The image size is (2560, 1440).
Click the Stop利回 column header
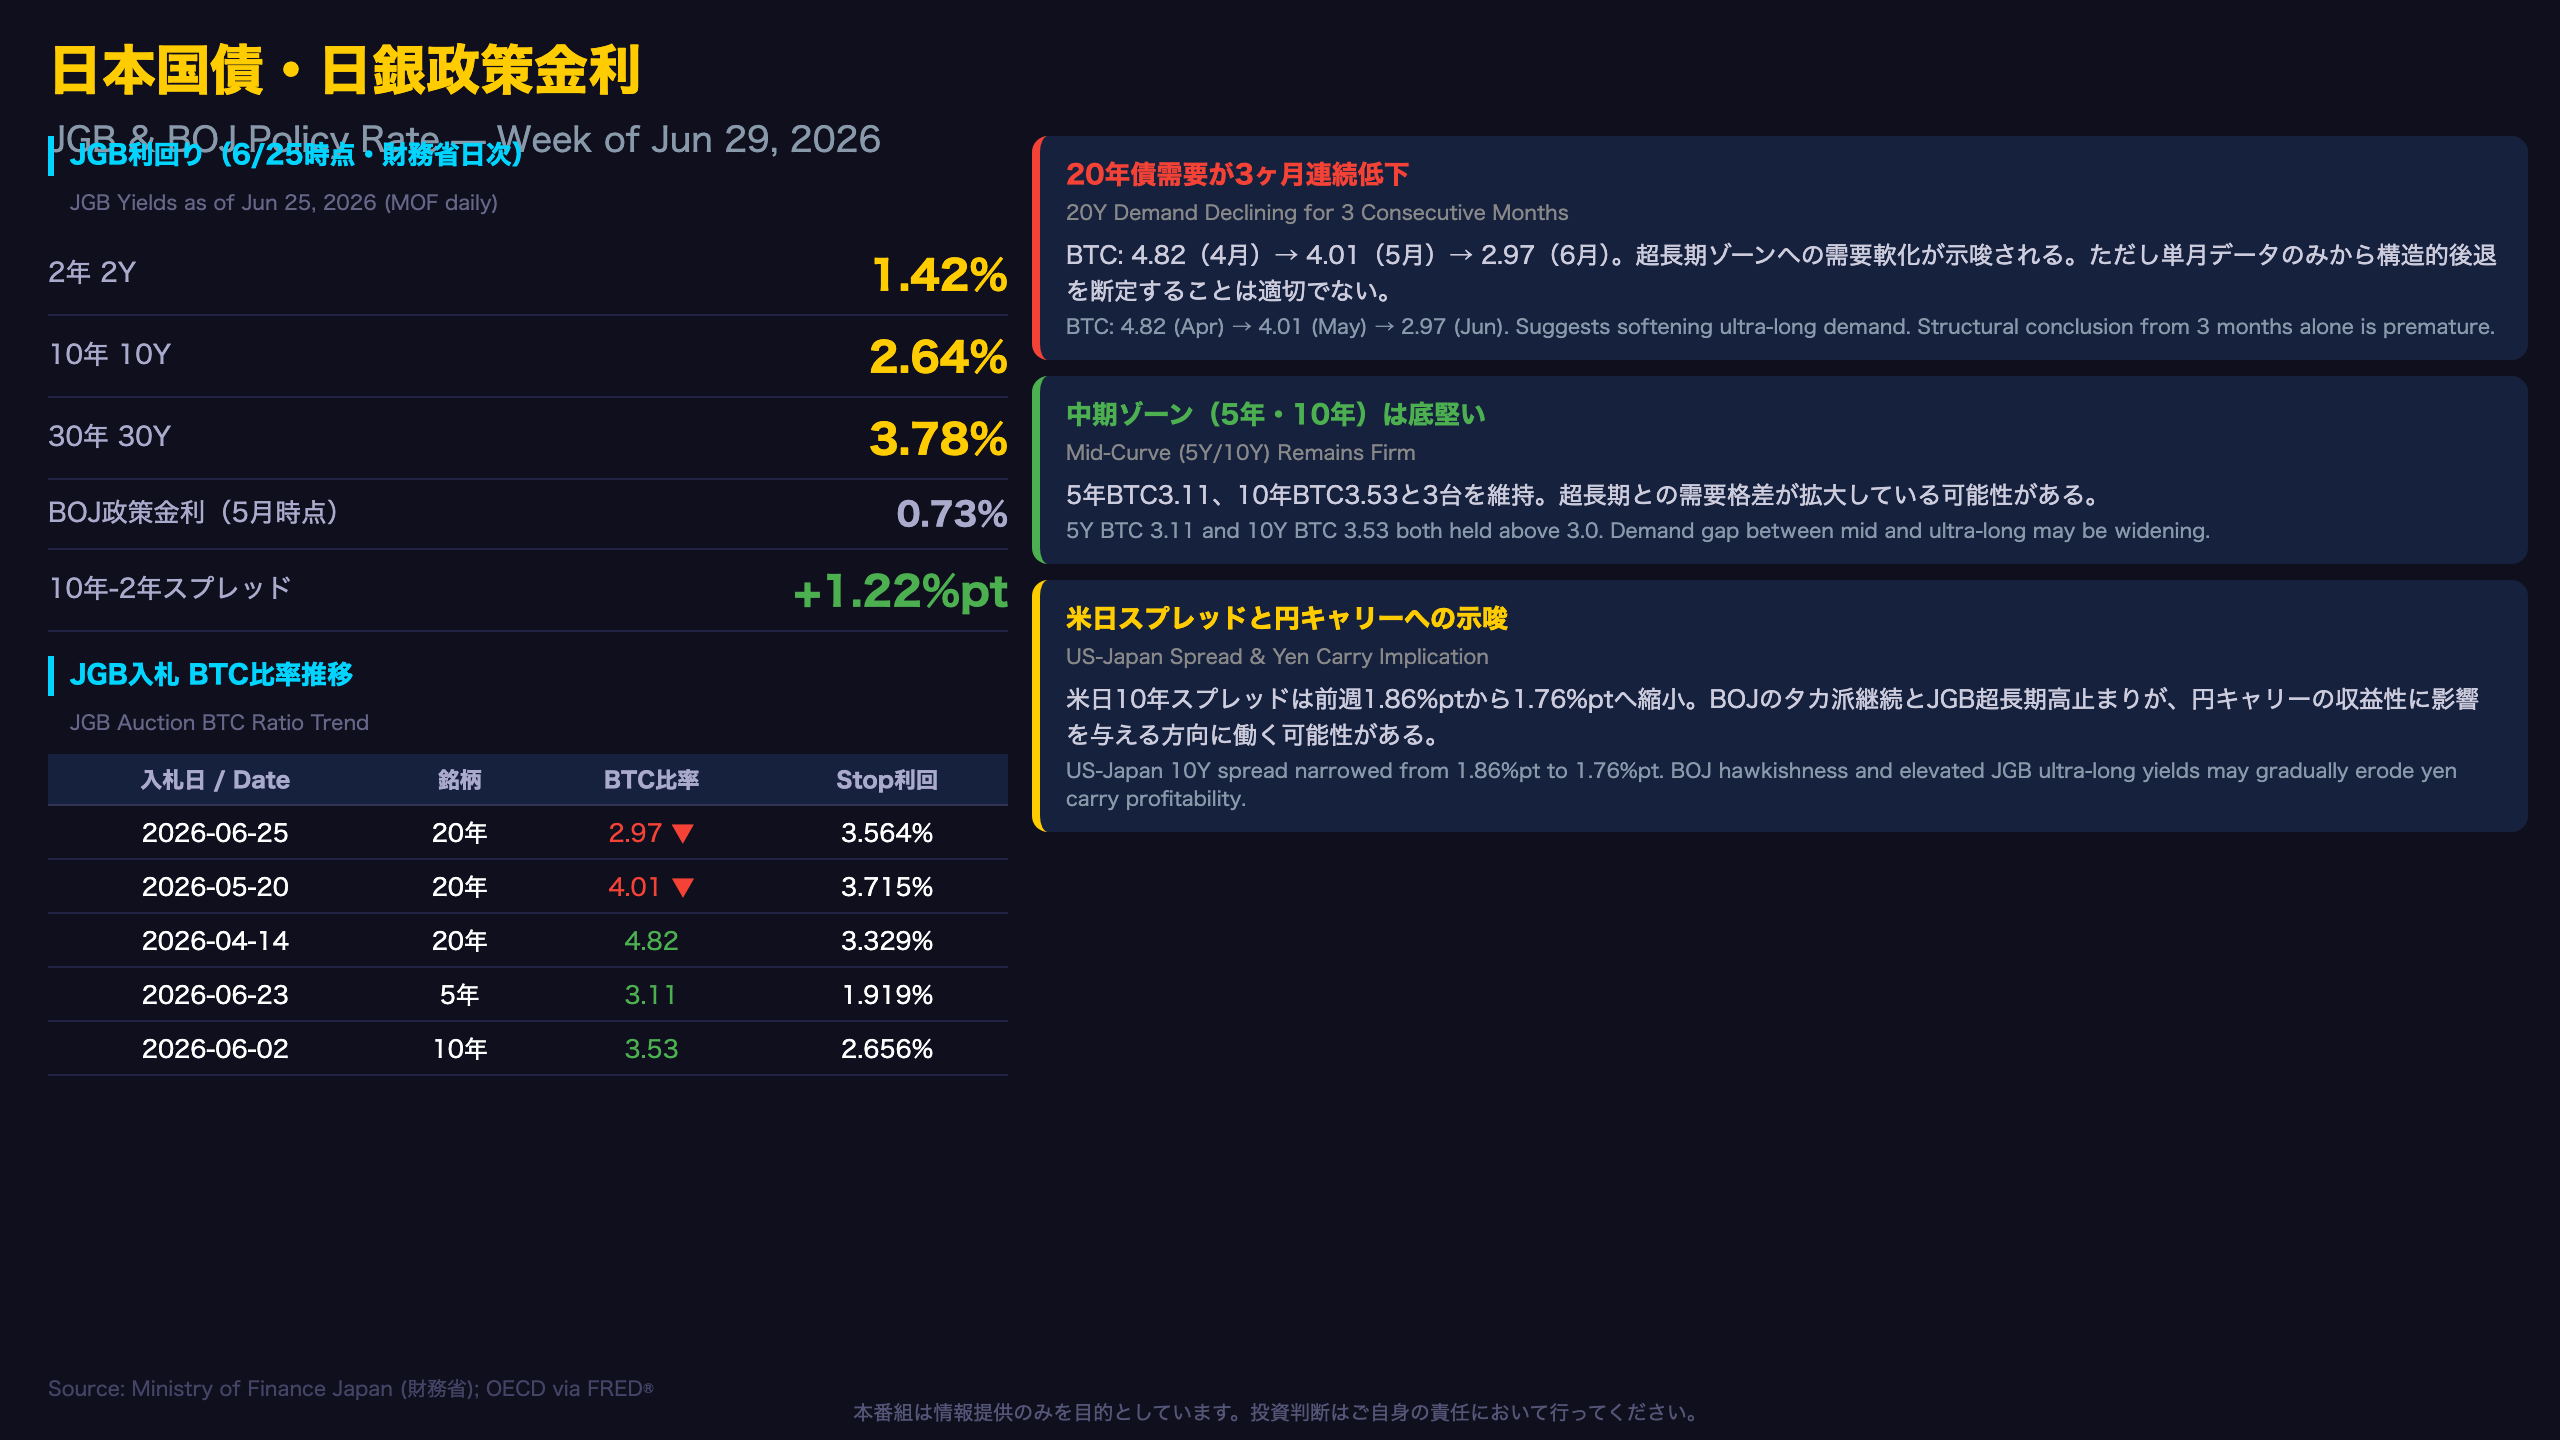click(887, 780)
